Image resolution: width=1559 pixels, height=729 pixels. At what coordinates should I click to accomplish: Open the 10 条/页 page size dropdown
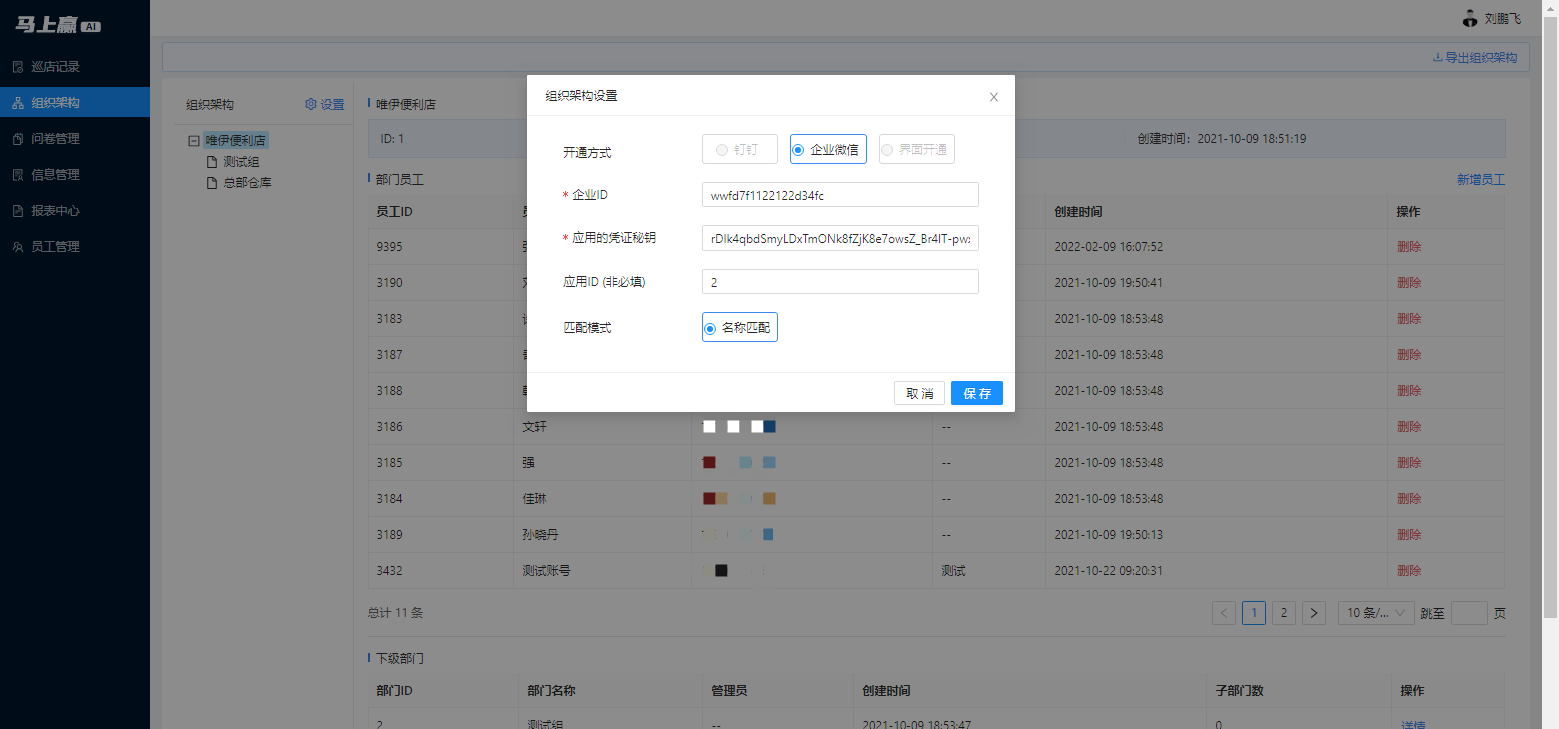click(1376, 613)
